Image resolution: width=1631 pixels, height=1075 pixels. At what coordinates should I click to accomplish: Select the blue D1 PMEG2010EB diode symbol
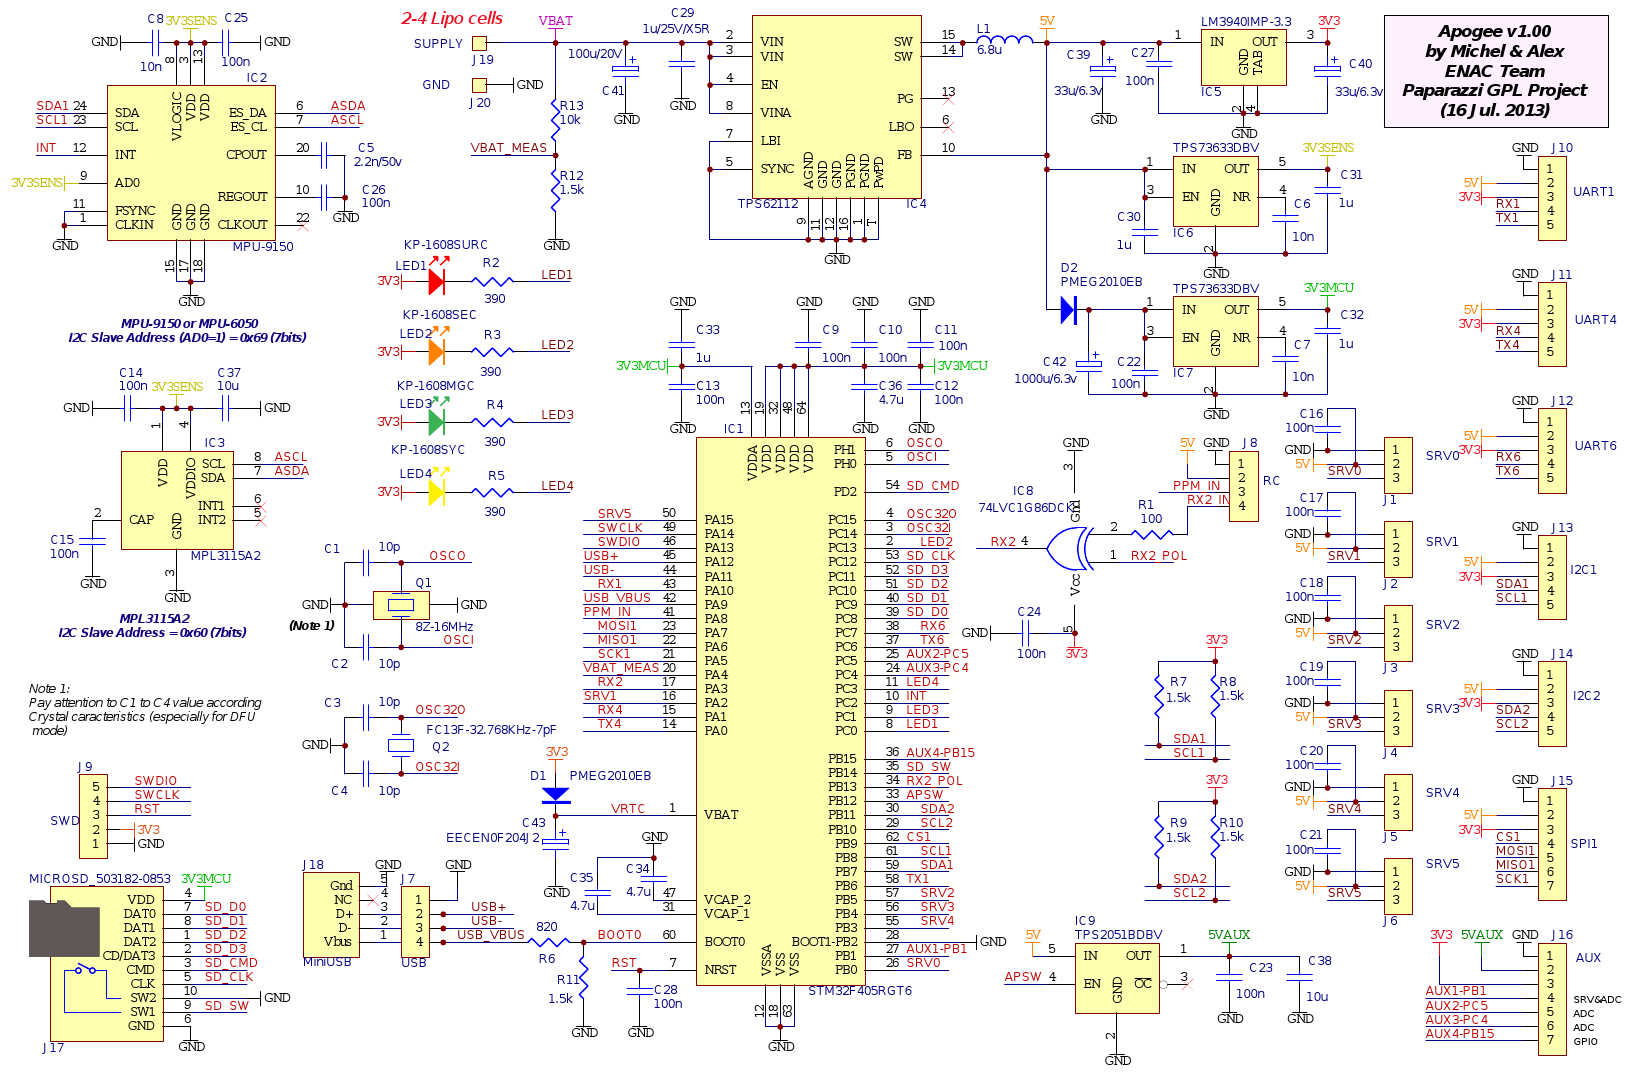pos(556,795)
